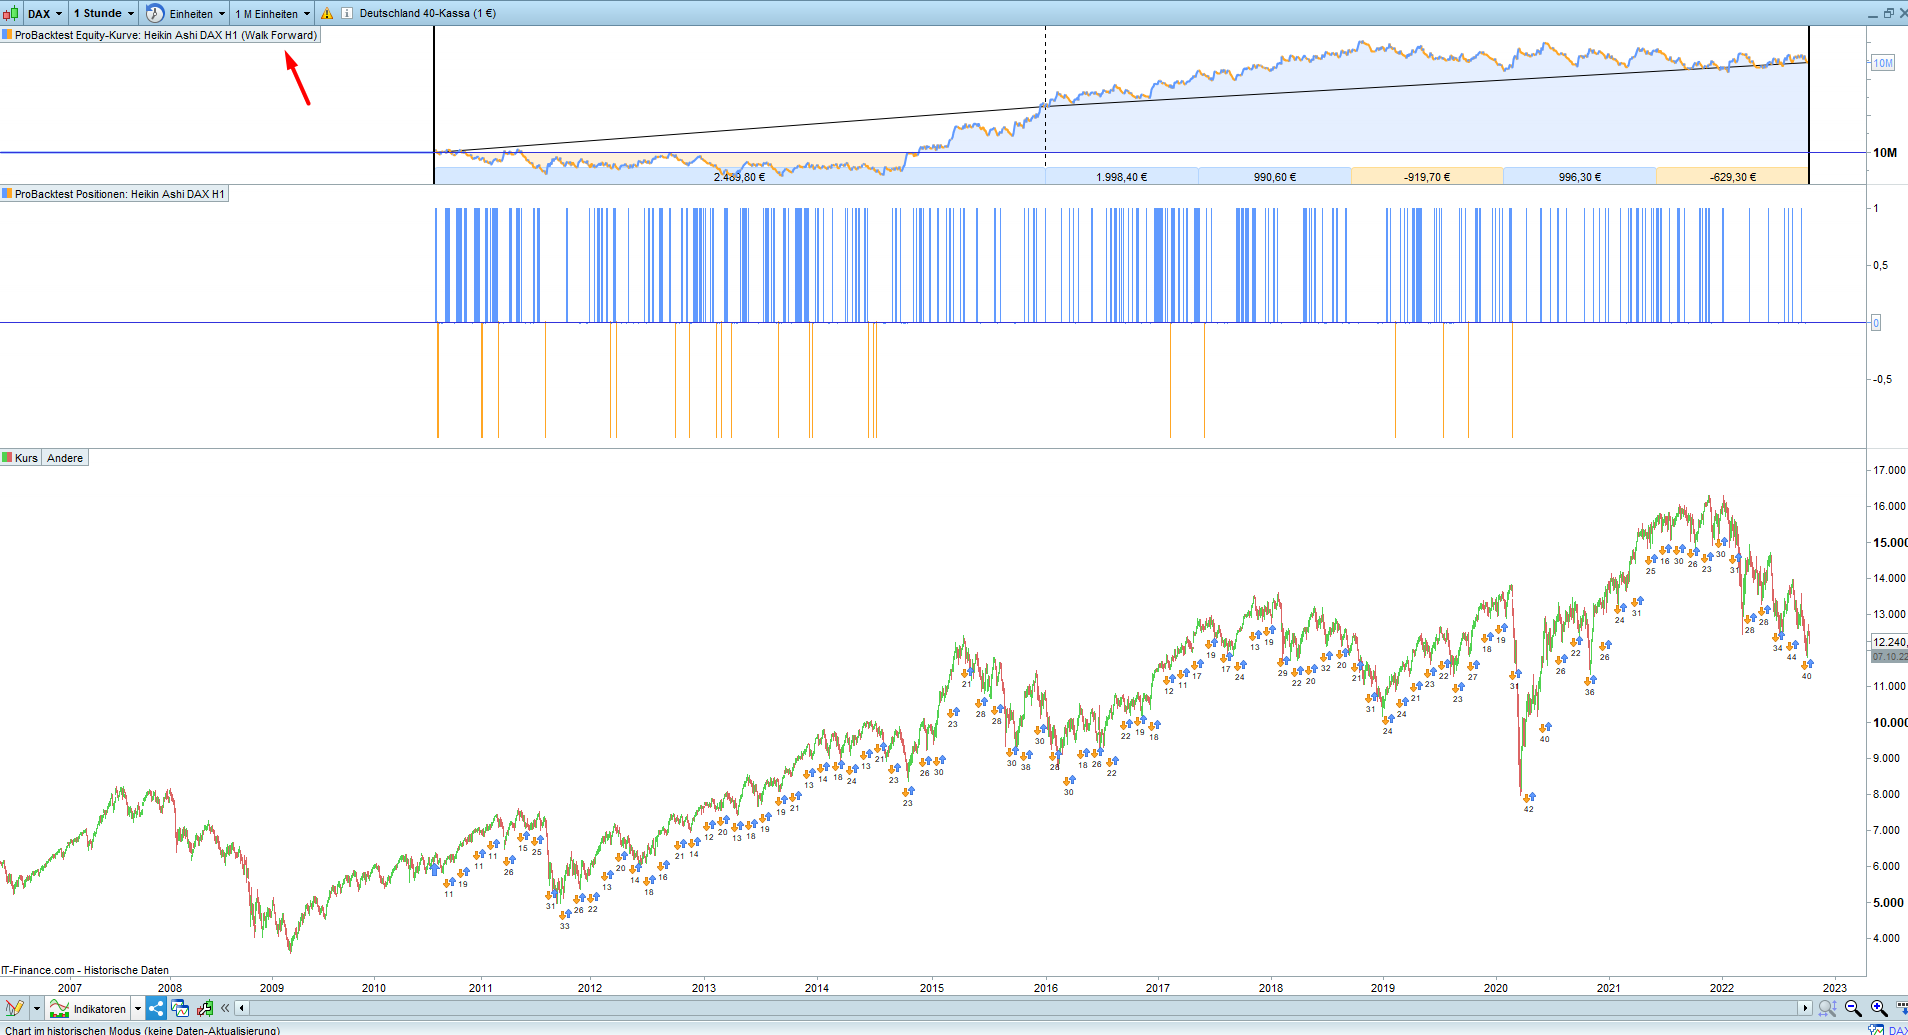1908x1035 pixels.
Task: Click the 0 position level tag
Action: pyautogui.click(x=1876, y=323)
